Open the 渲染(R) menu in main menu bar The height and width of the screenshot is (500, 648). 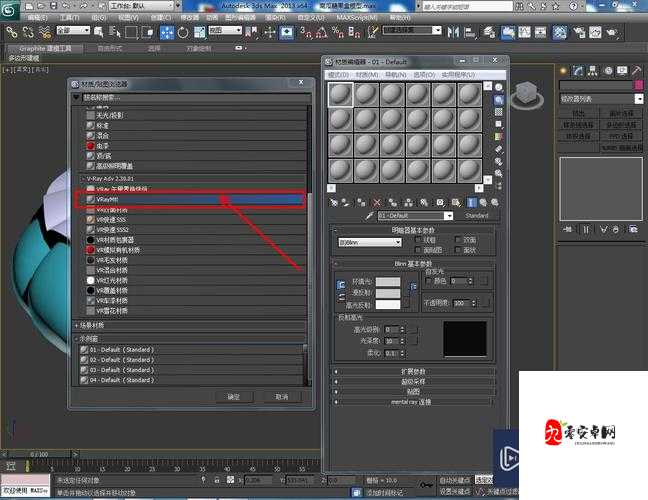(275, 18)
